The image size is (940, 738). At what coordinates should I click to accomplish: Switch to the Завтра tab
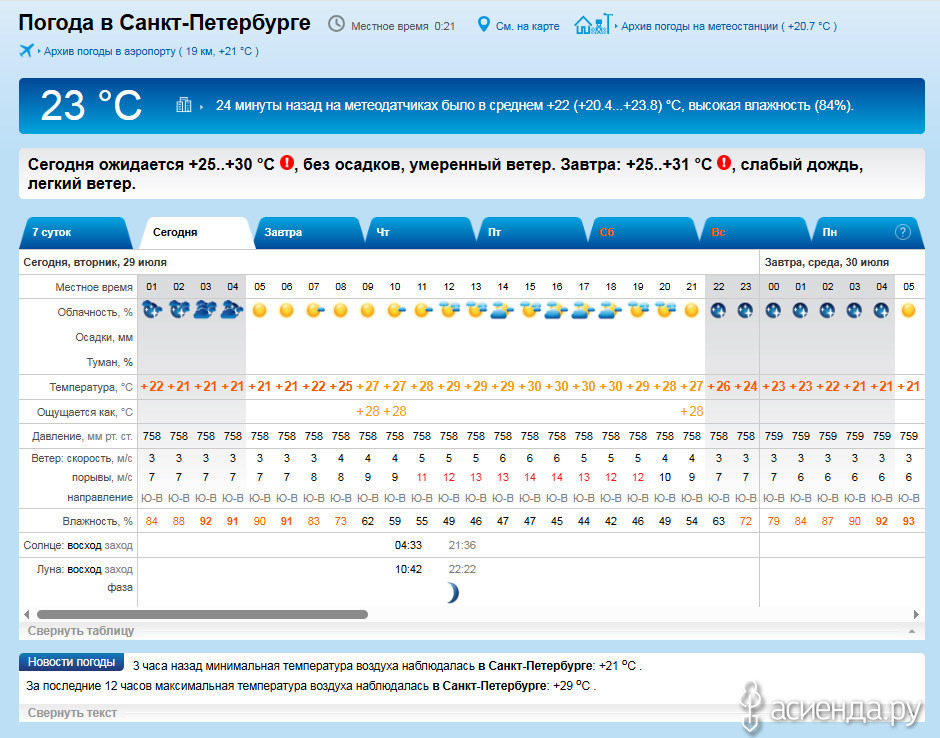coord(307,232)
